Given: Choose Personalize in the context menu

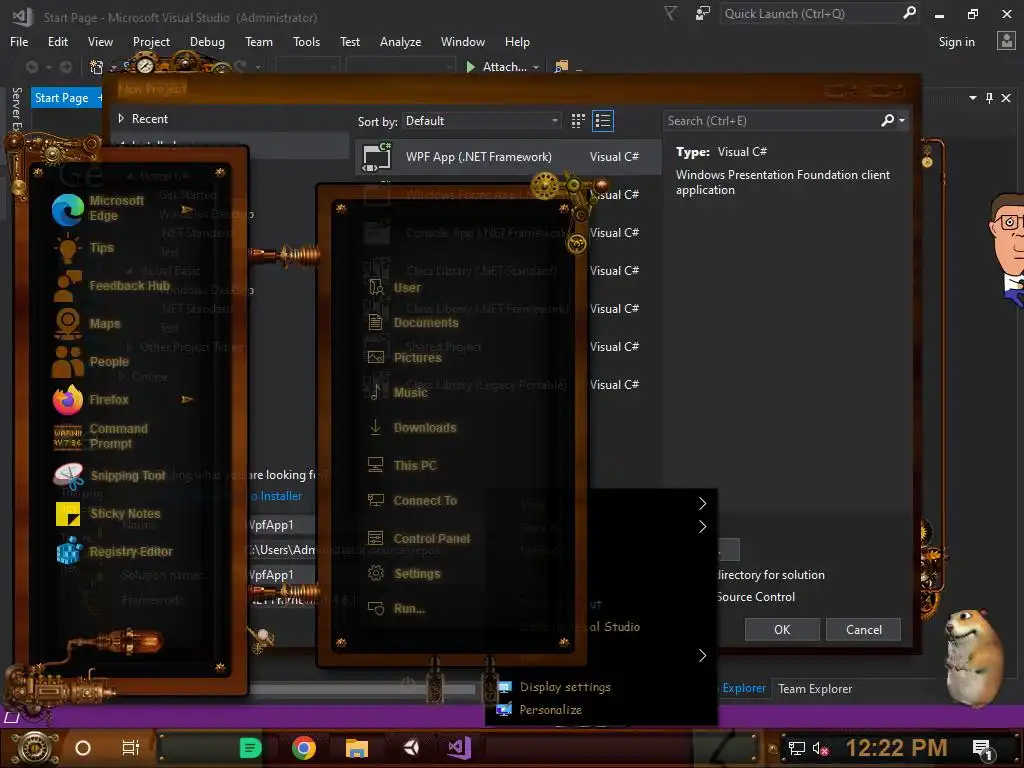Looking at the screenshot, I should 550,710.
